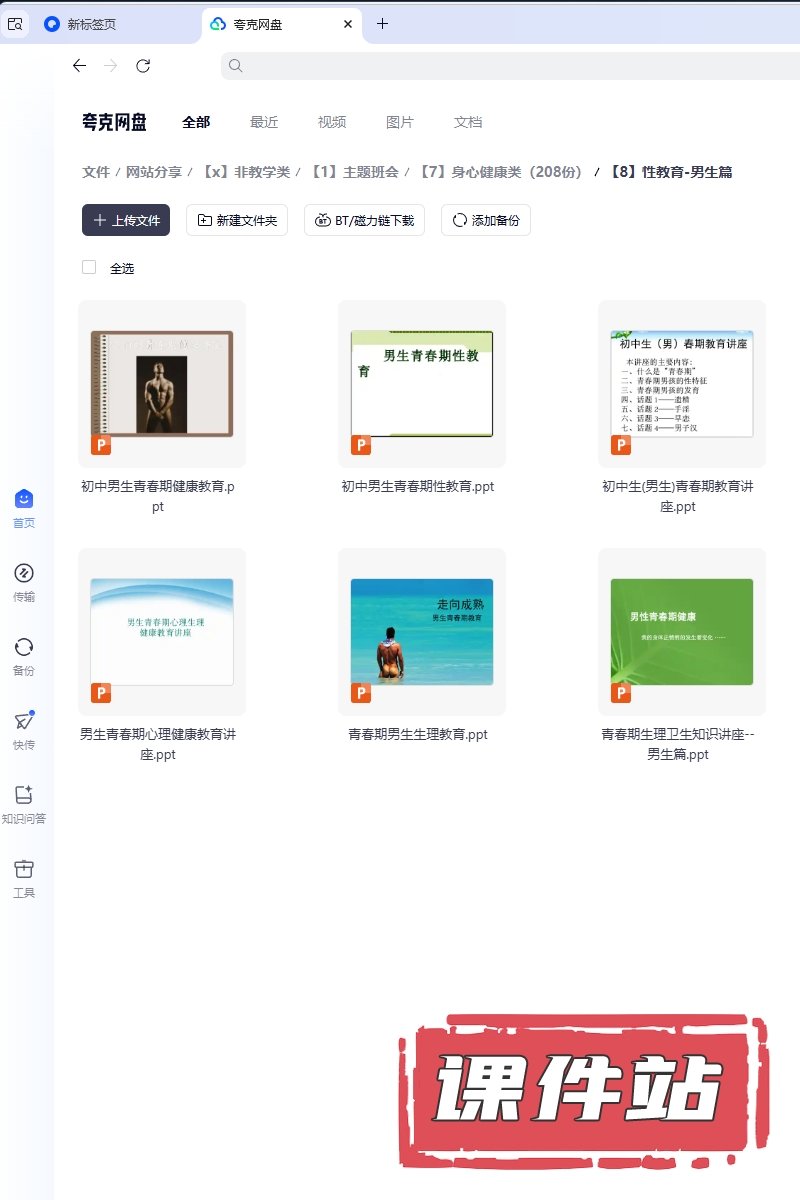
Task: Open 初中男生青春期性教育.ppt file thumbnail
Action: point(421,384)
